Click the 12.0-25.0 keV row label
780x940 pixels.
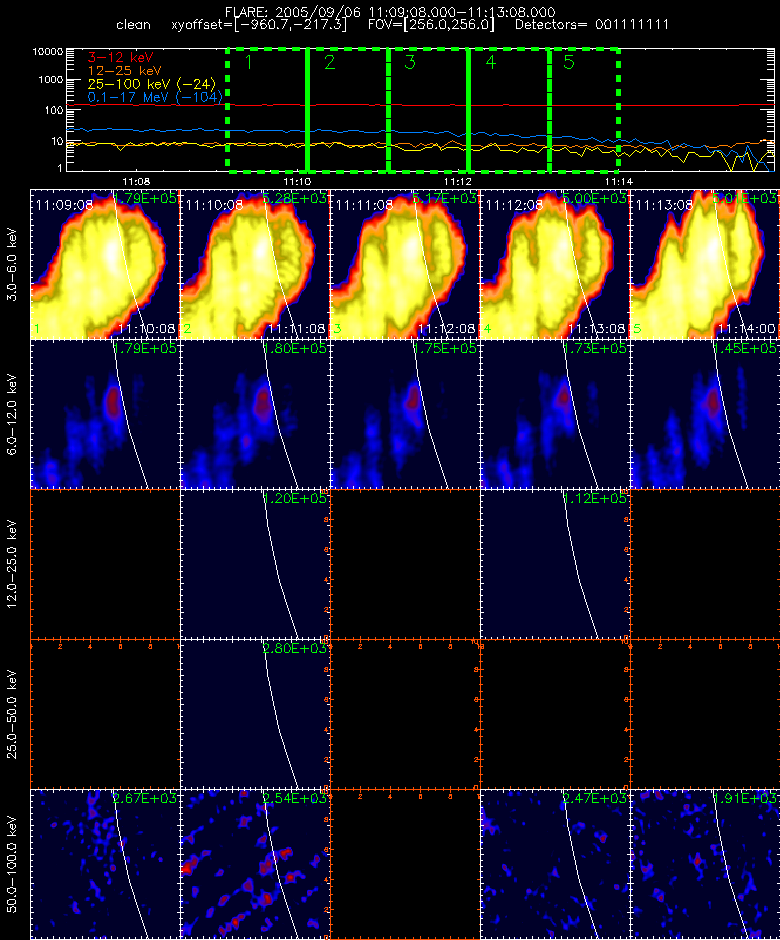point(12,564)
